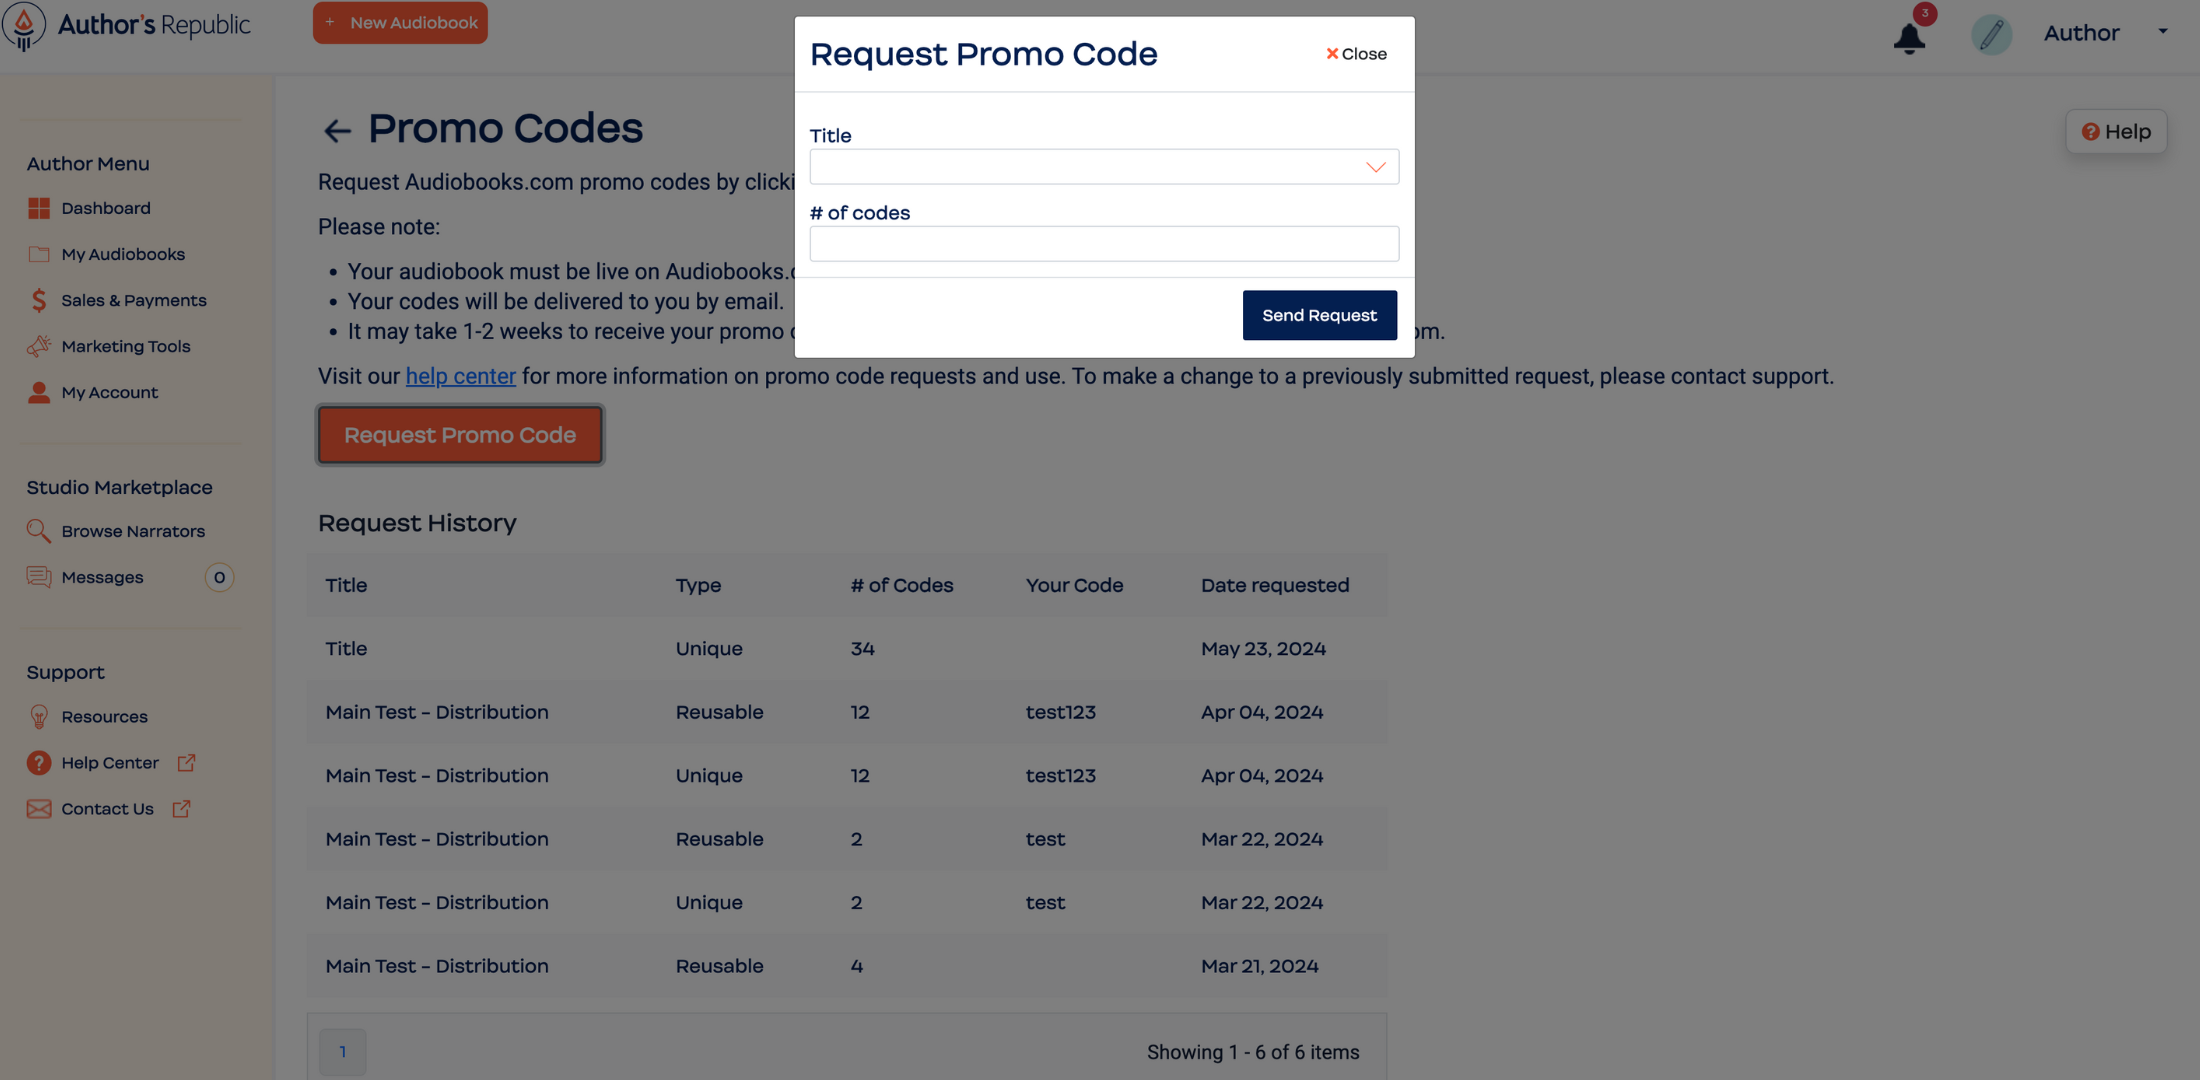Open the notifications bell icon
This screenshot has width=2200, height=1080.
pos(1909,38)
